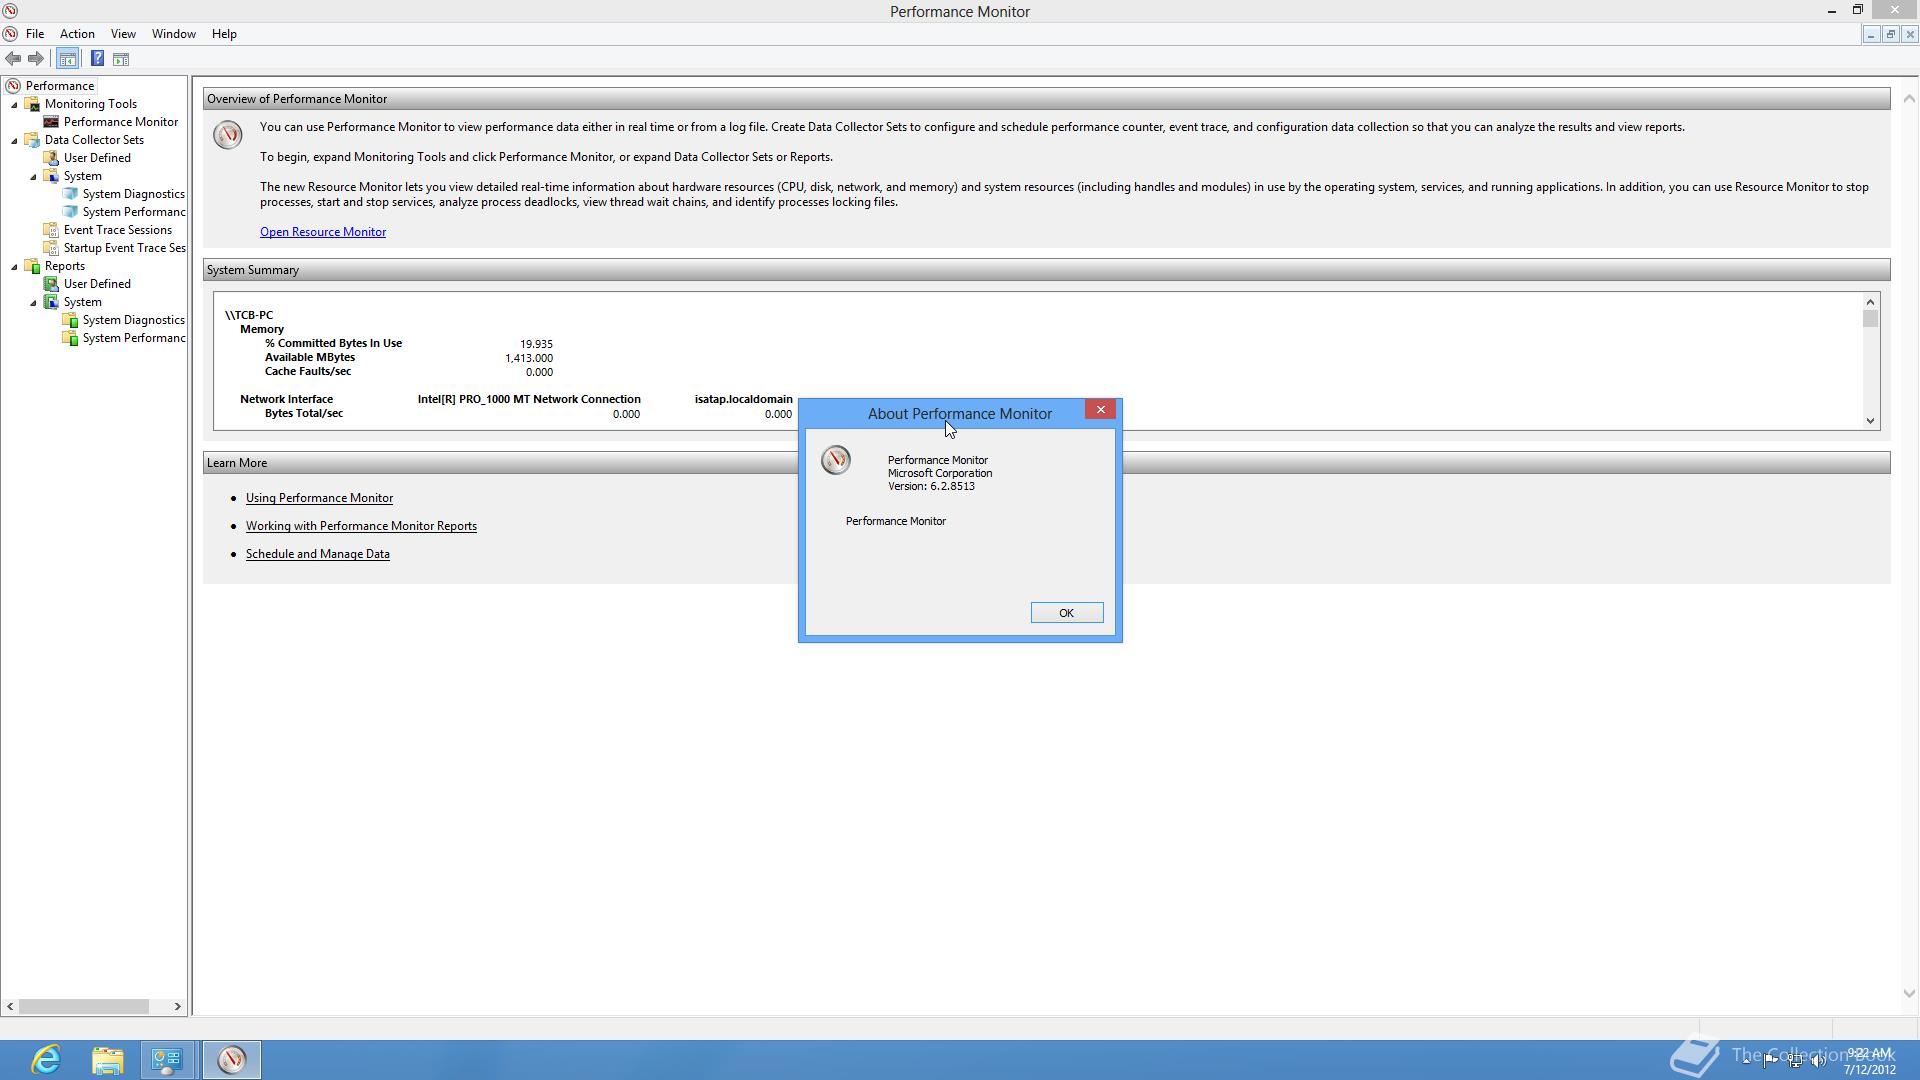Select Performance Monitor label under Monitoring Tools
1920x1080 pixels.
(121, 122)
